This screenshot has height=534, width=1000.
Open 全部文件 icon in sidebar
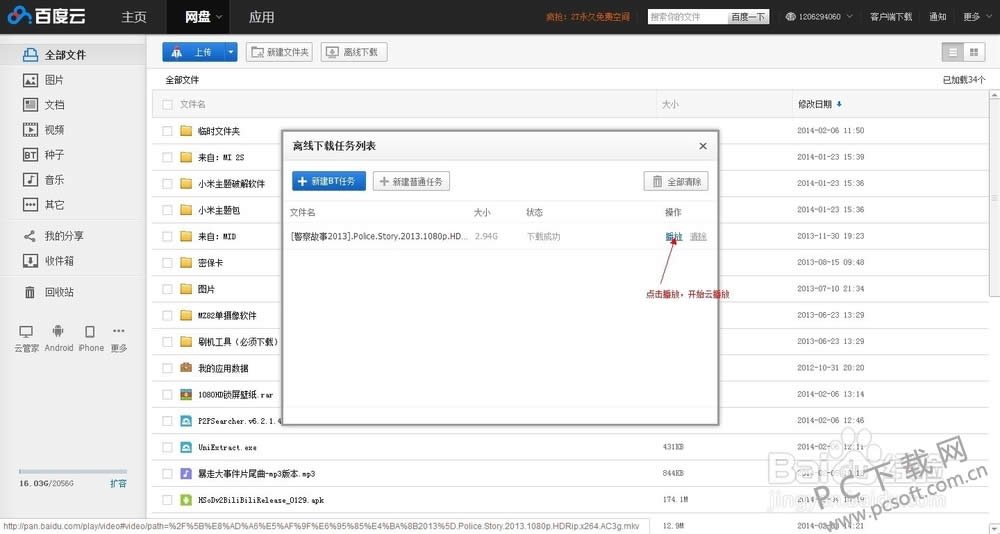tap(30, 55)
